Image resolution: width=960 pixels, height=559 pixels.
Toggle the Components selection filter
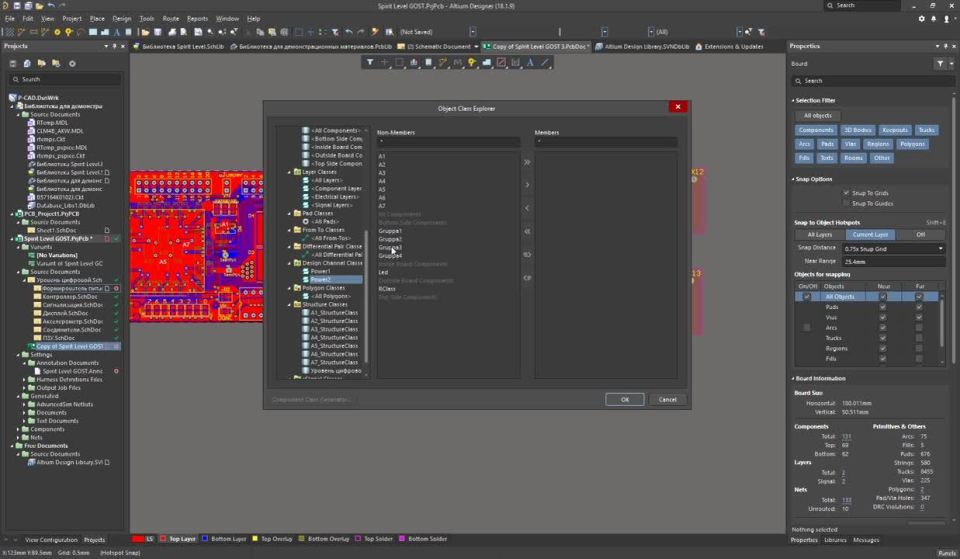816,130
